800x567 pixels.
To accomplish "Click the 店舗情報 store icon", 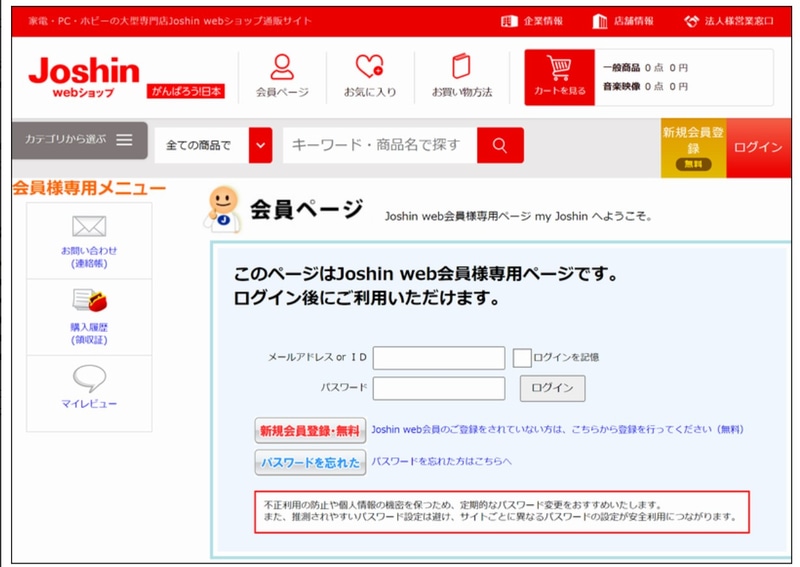I will tap(600, 21).
